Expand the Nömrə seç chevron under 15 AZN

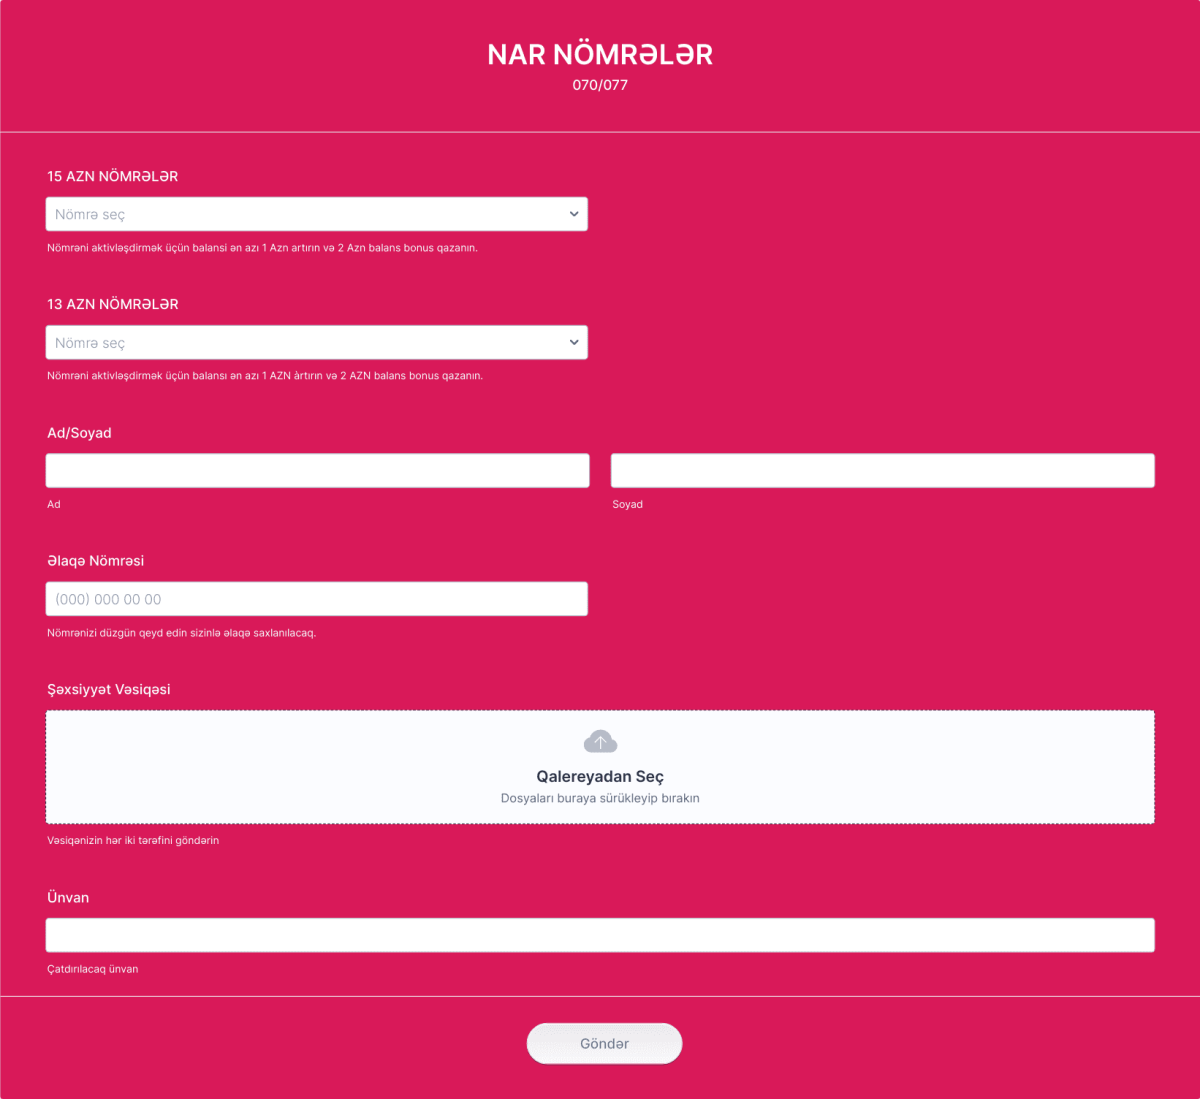pyautogui.click(x=573, y=213)
